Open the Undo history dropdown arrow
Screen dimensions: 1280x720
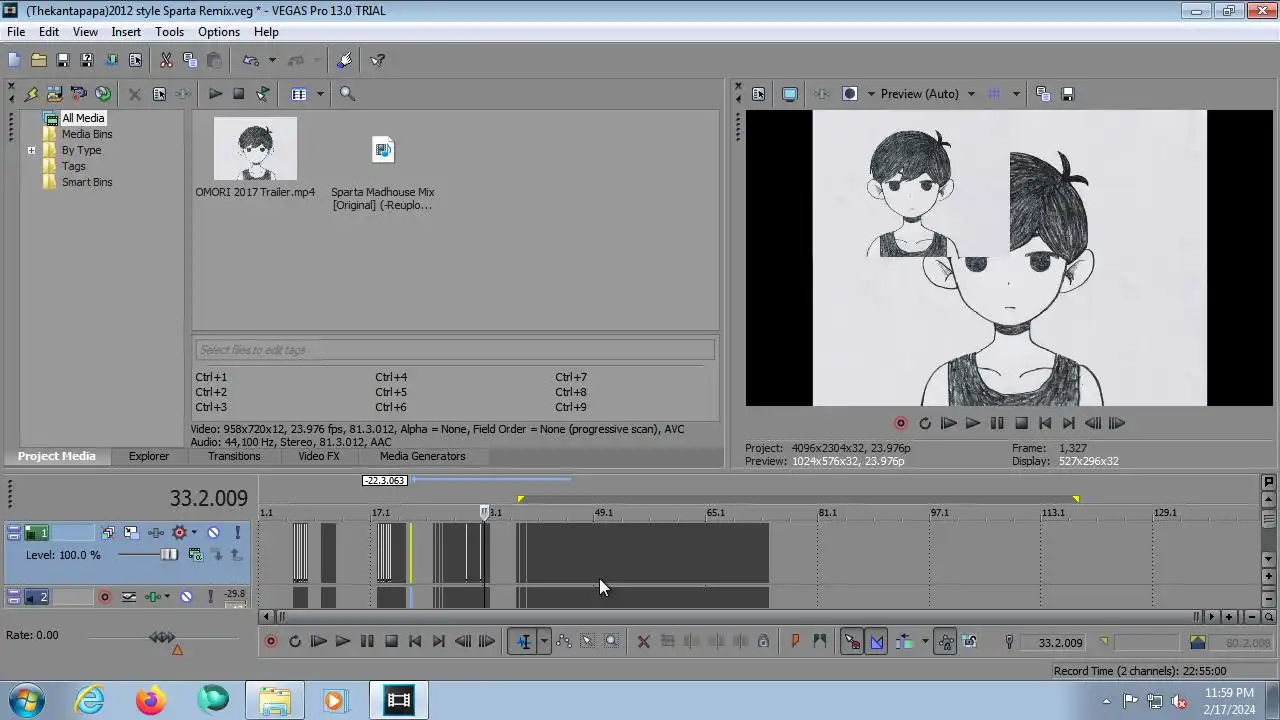tap(272, 60)
